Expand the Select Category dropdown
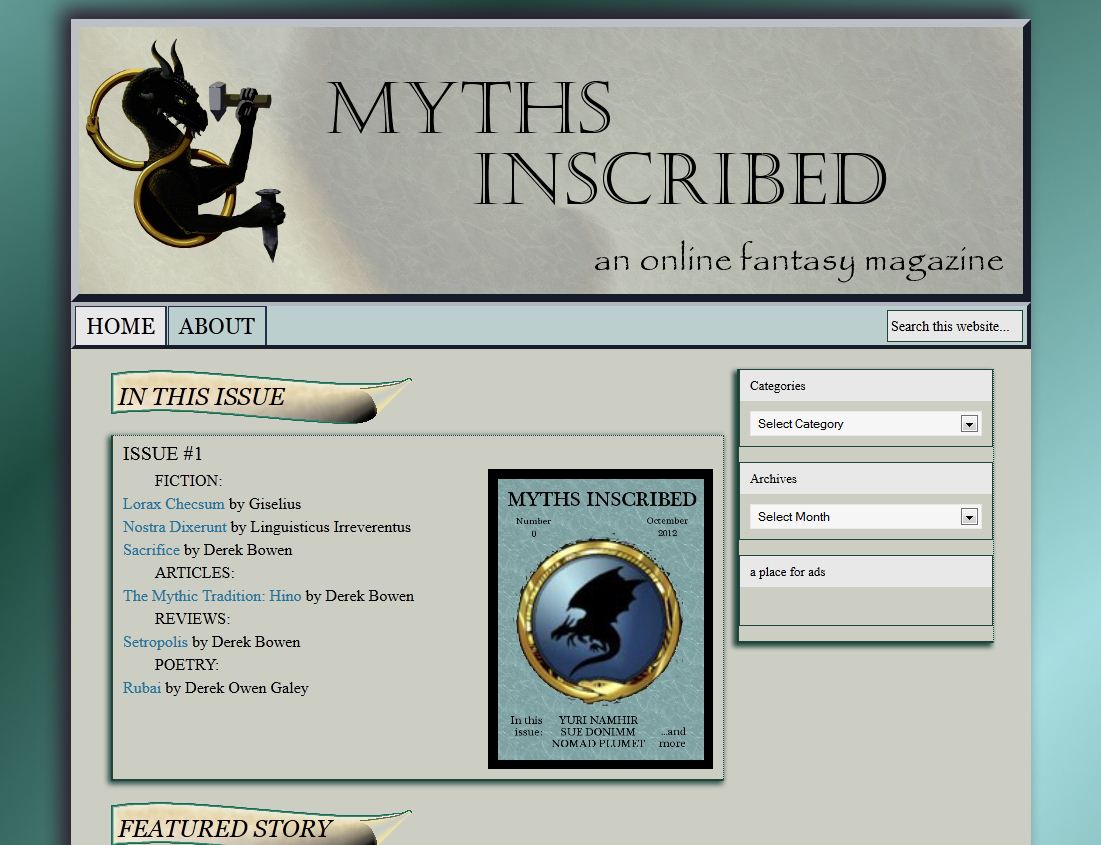1101x845 pixels. pyautogui.click(x=855, y=424)
